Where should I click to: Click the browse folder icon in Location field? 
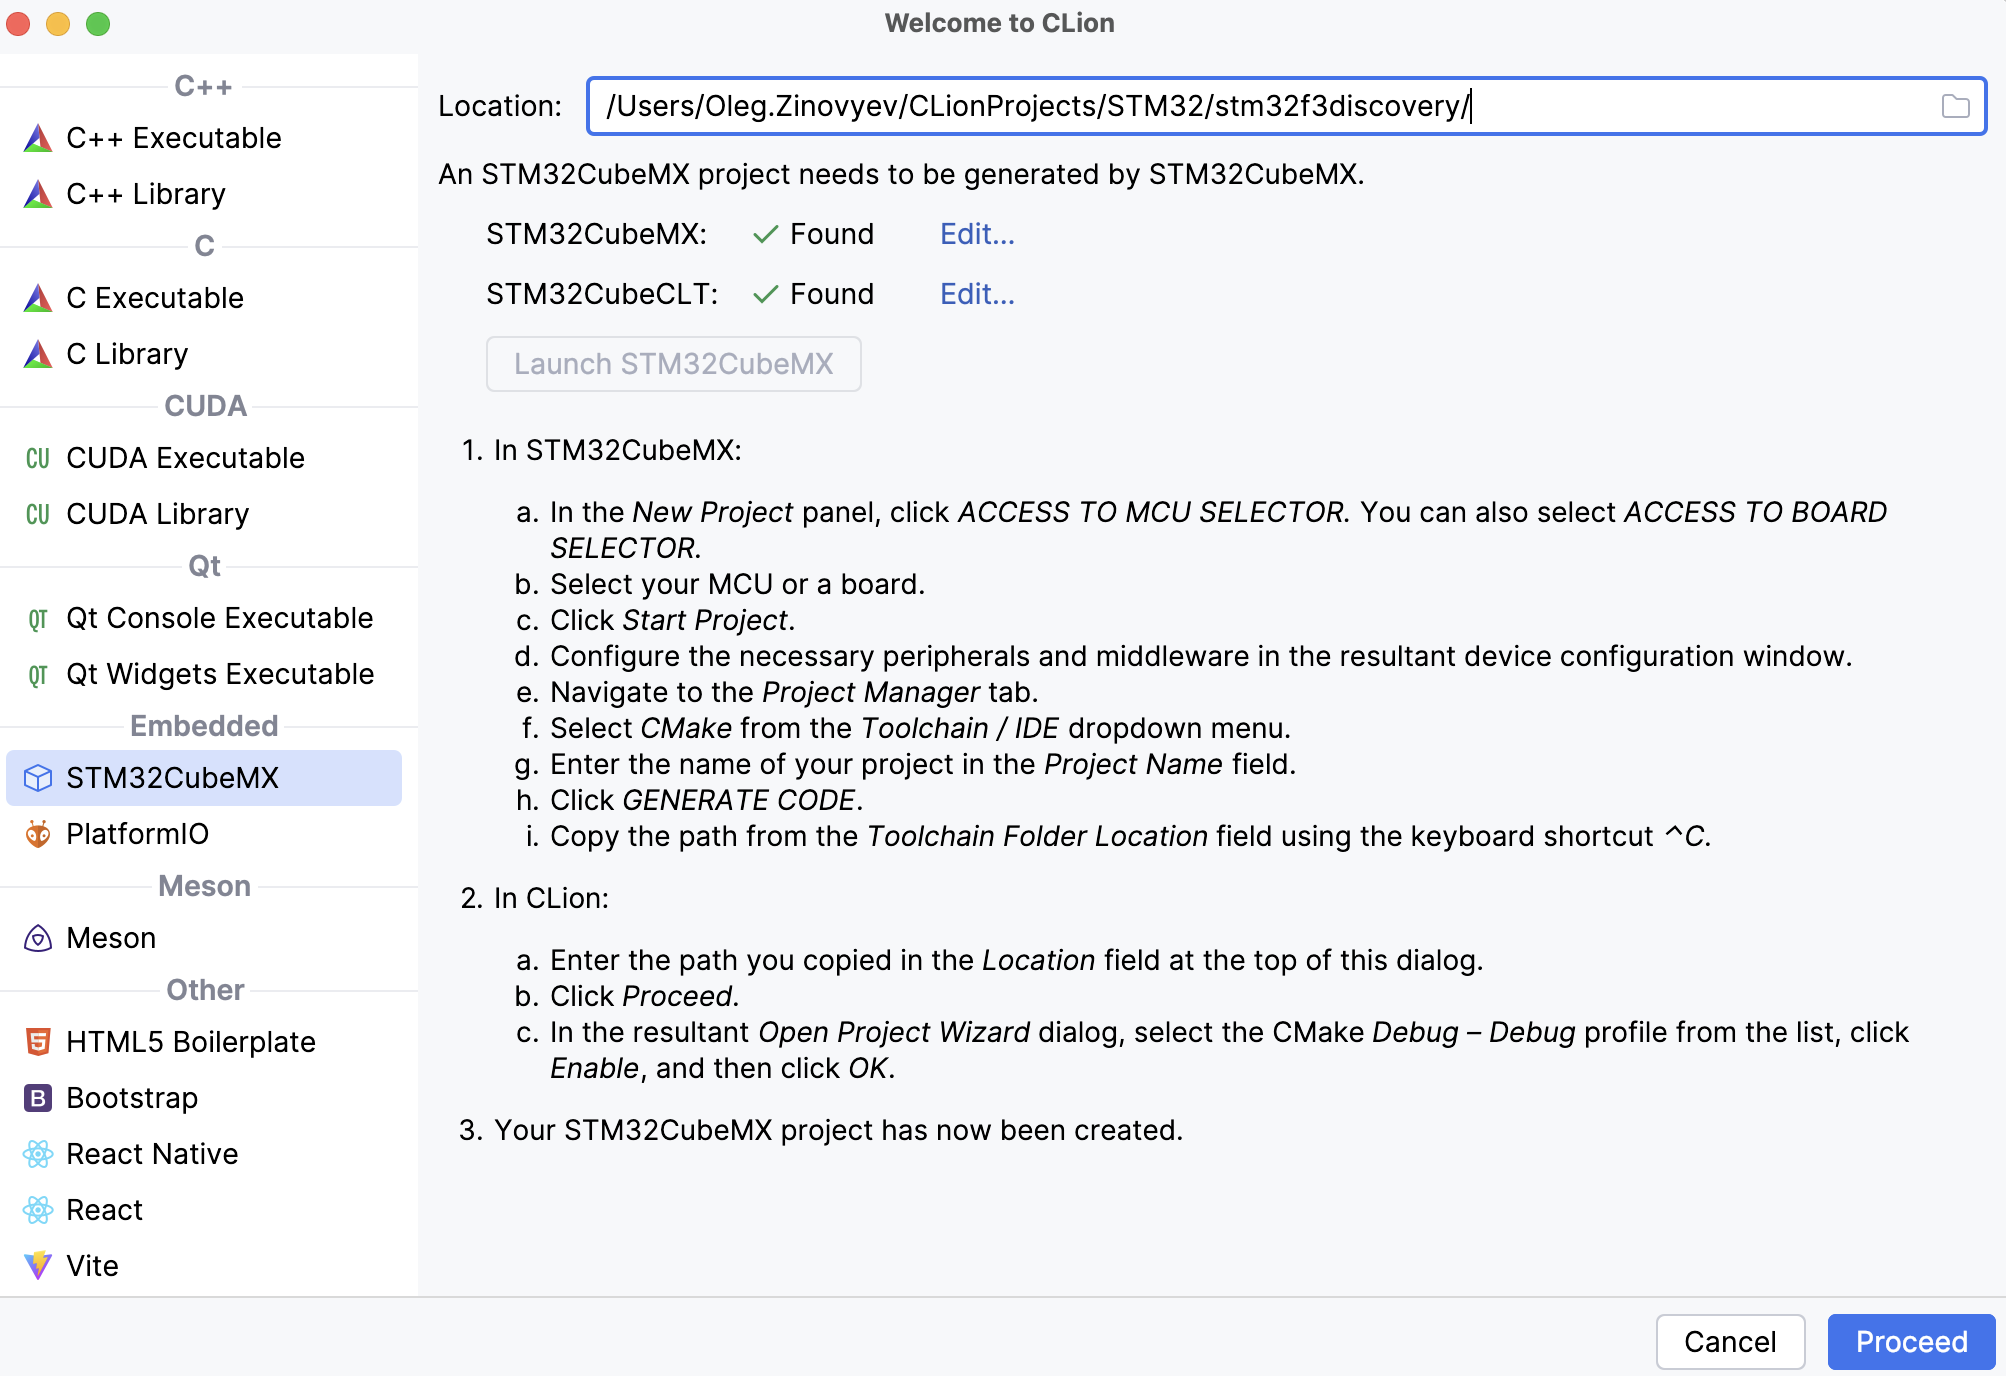coord(1955,106)
